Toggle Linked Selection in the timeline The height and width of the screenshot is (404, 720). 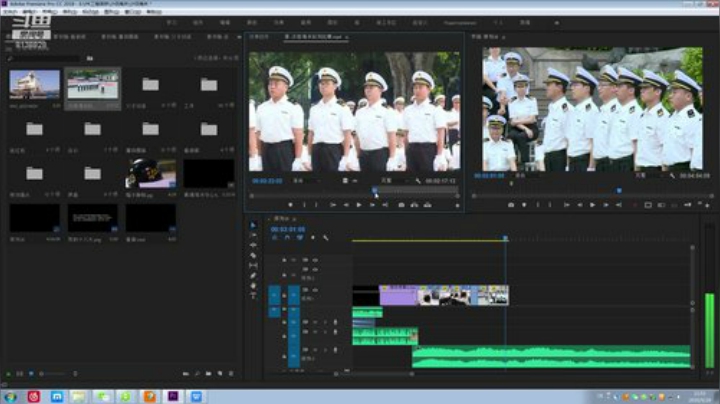(300, 237)
